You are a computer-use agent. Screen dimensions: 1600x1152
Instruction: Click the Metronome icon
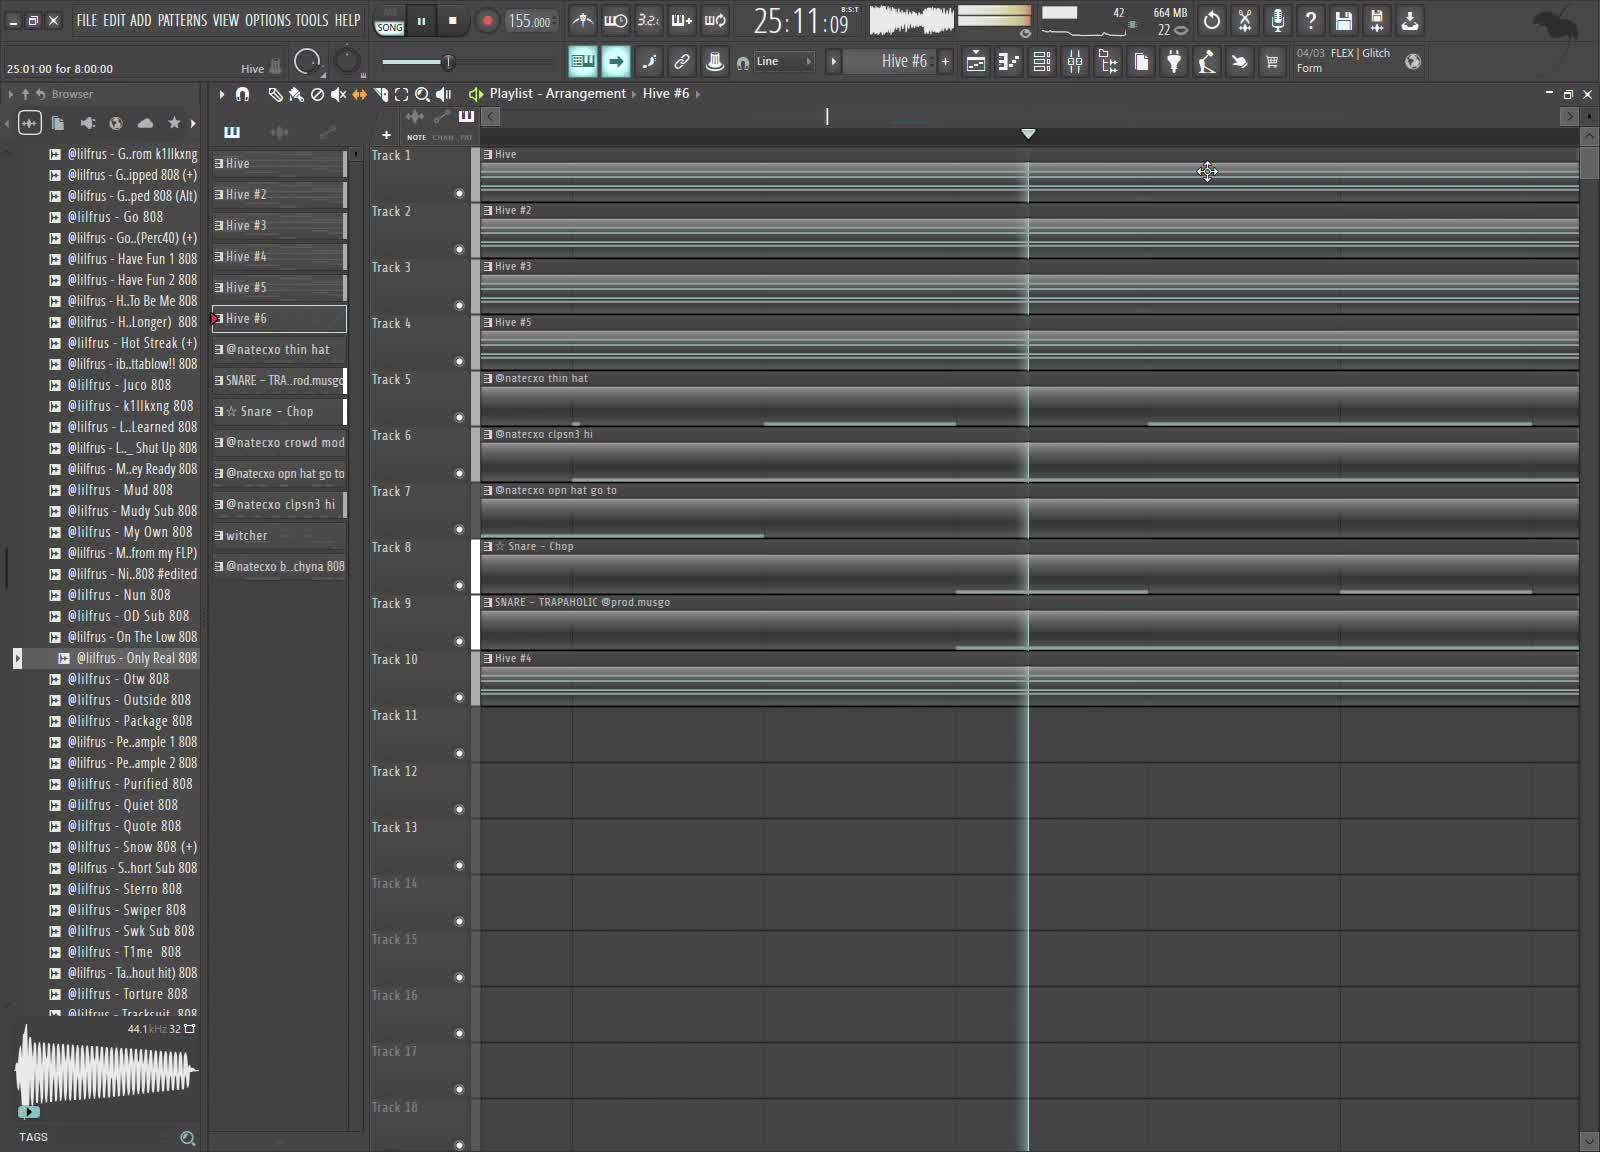tap(583, 20)
